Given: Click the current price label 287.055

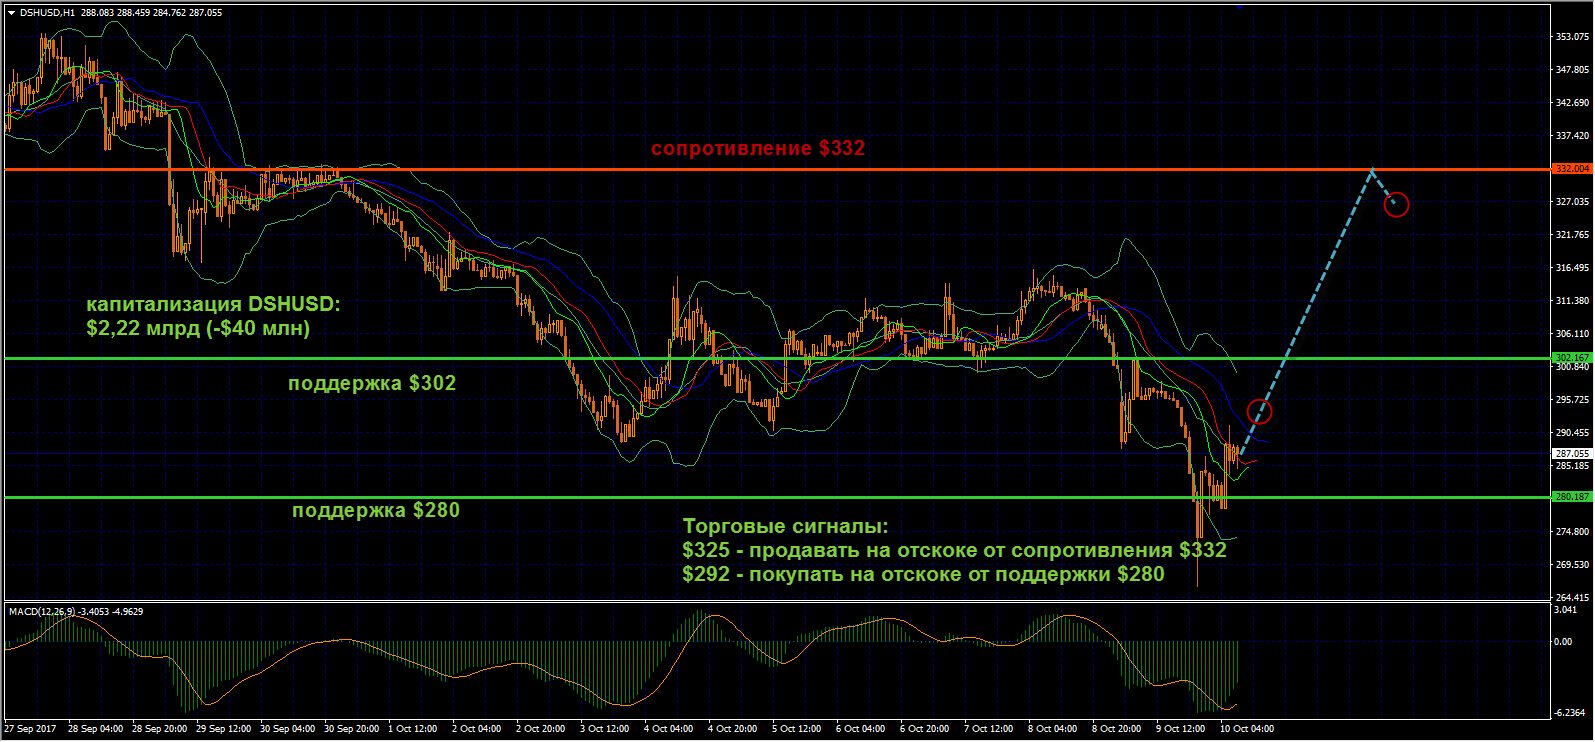Looking at the screenshot, I should point(1572,454).
